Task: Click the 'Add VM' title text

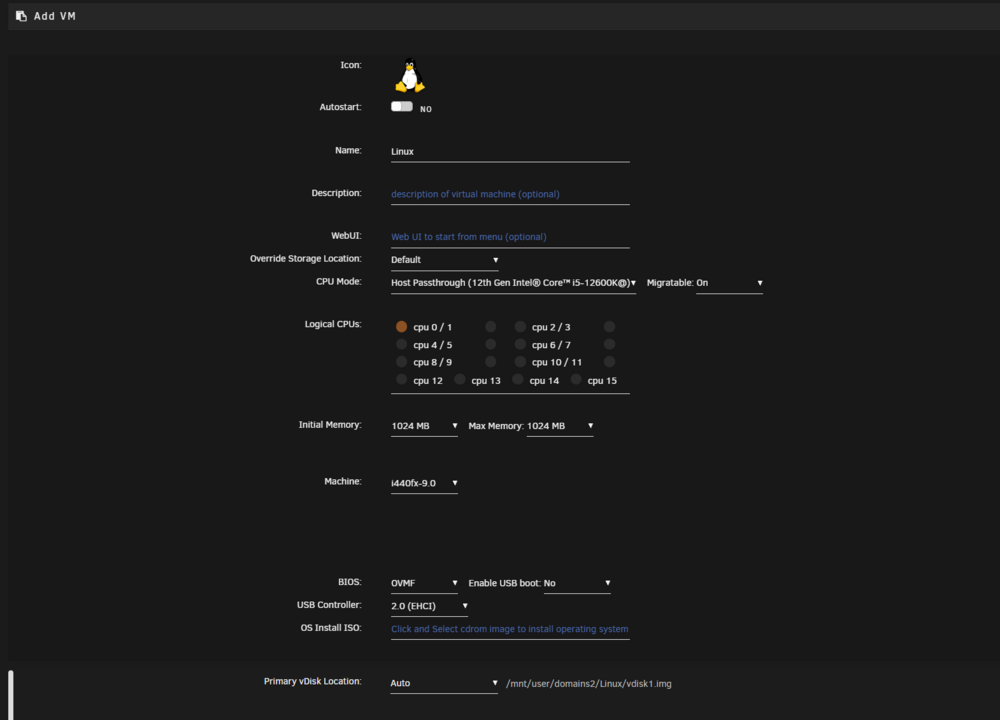Action: click(55, 16)
